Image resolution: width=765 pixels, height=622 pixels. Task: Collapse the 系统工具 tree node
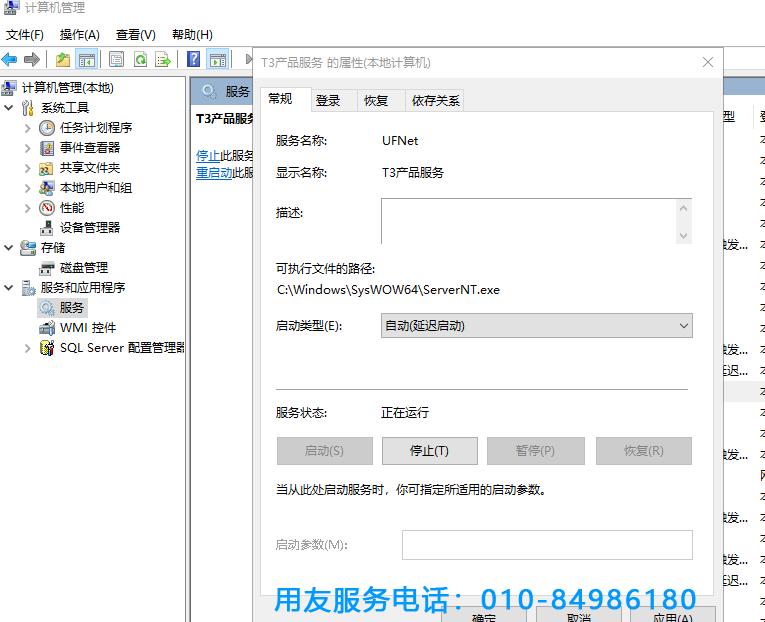[x=9, y=108]
